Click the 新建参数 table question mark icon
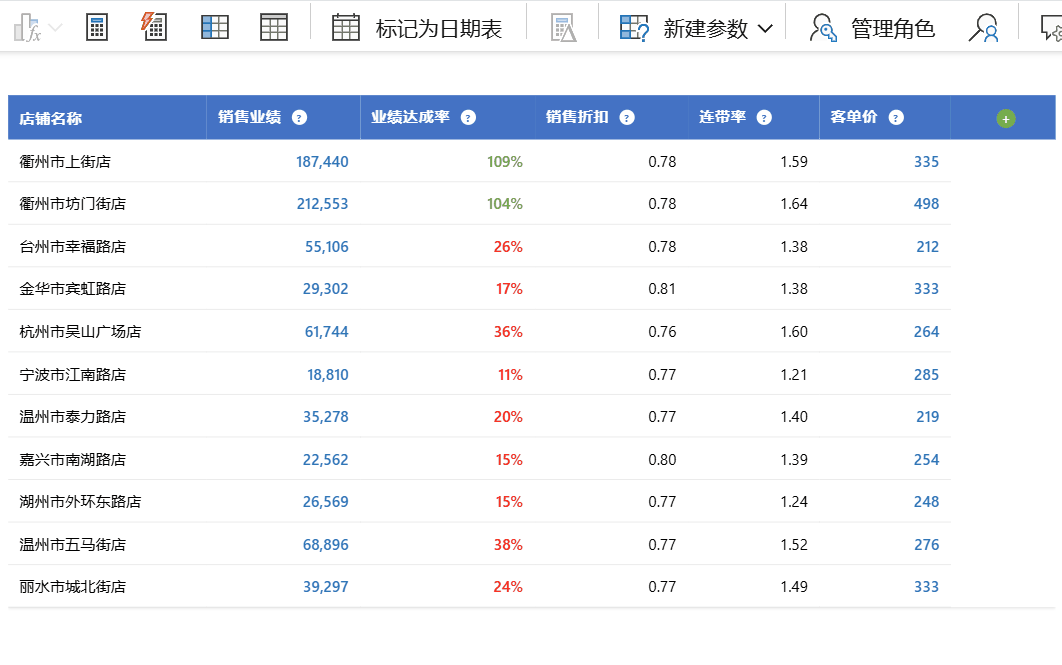Image resolution: width=1062 pixels, height=665 pixels. coord(634,28)
